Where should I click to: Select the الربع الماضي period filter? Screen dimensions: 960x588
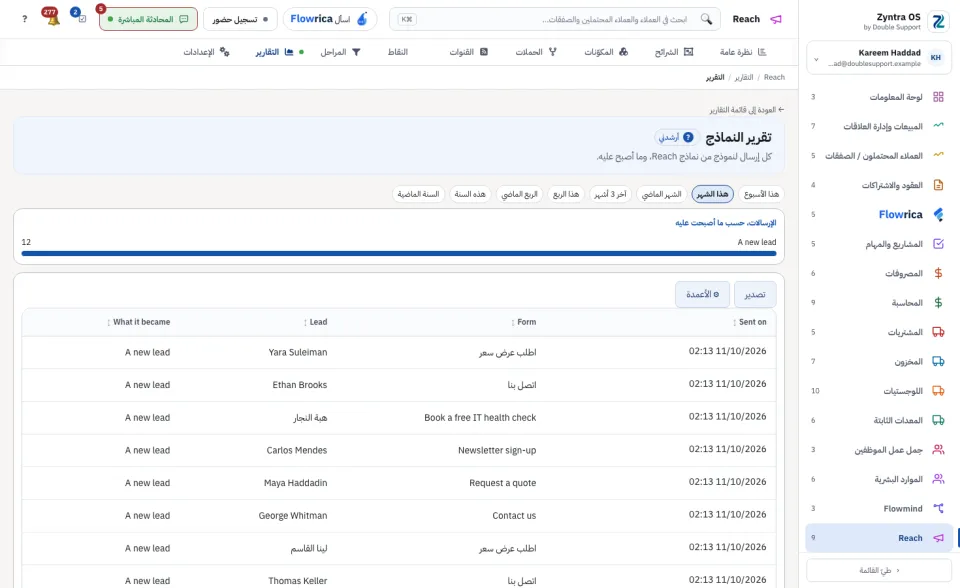(519, 194)
